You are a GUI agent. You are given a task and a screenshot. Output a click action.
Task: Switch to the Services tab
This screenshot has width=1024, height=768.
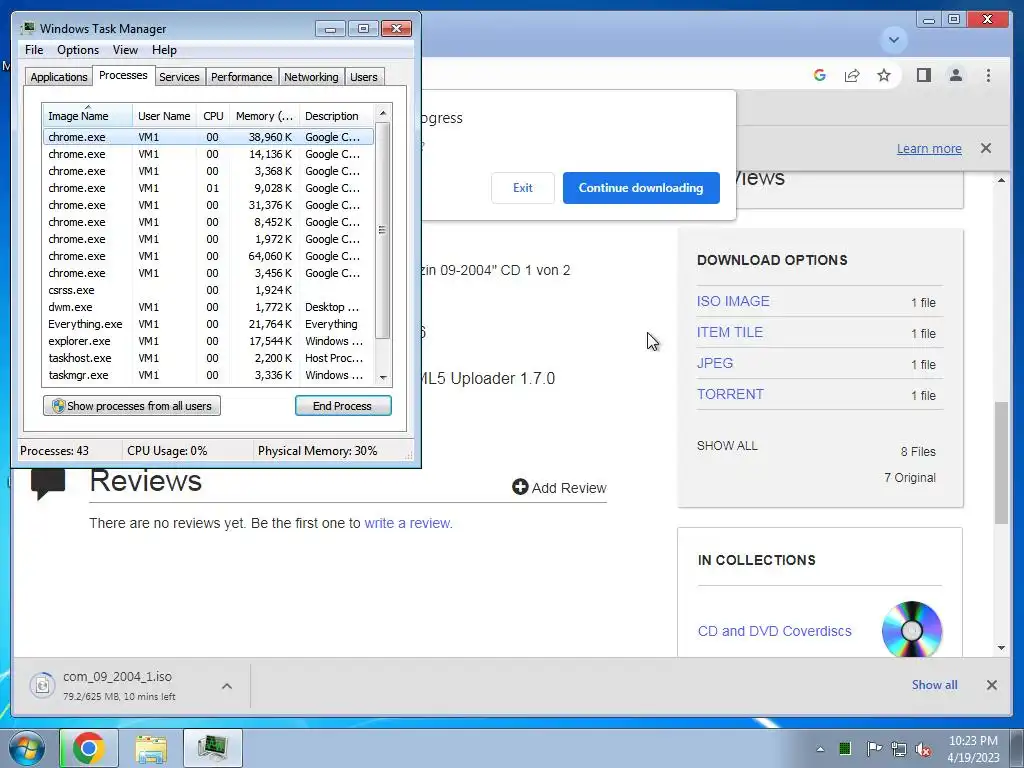(x=180, y=77)
